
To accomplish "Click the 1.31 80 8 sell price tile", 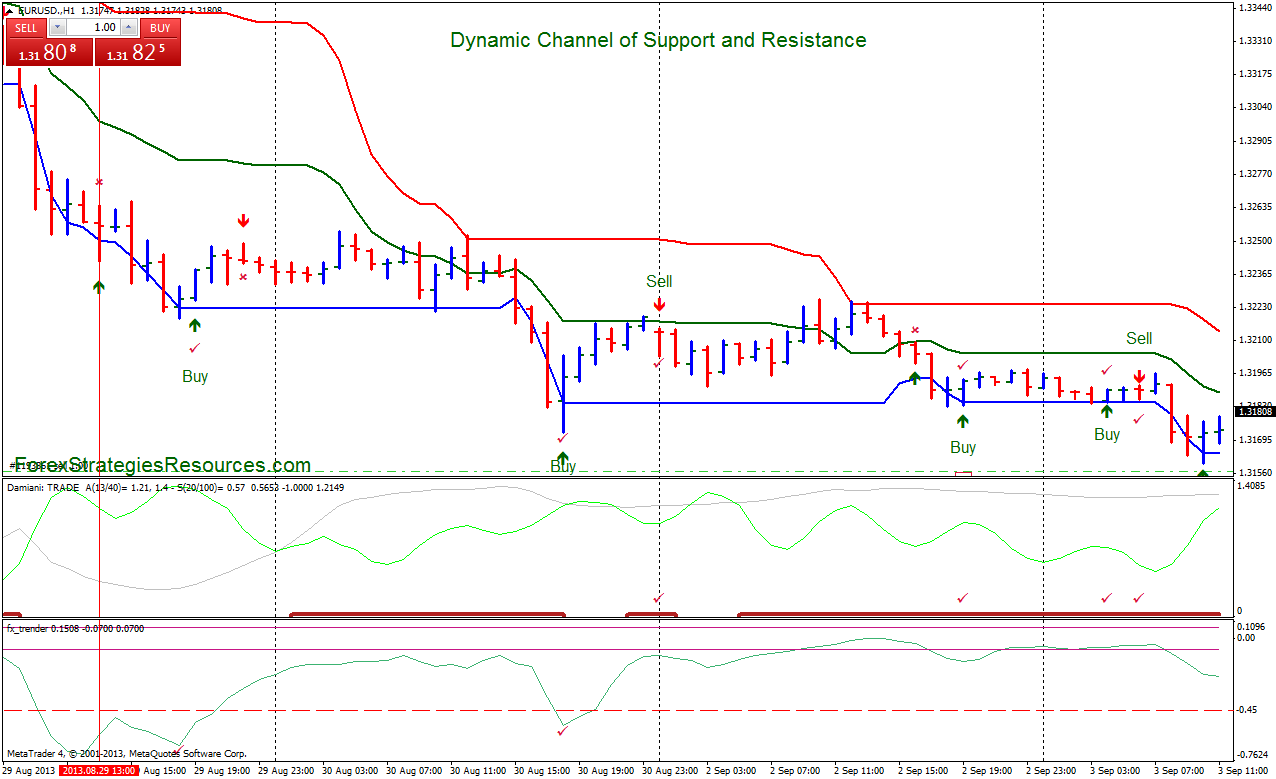I will (x=50, y=53).
